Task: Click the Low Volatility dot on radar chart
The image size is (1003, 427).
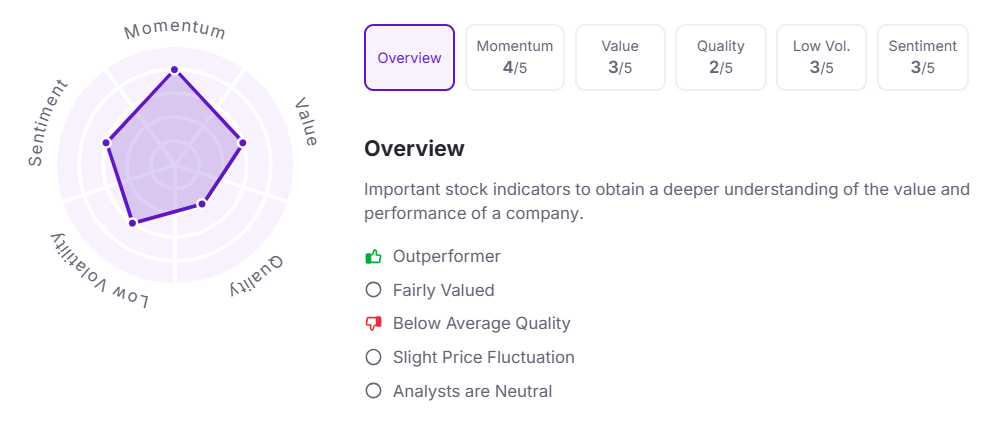Action: [132, 222]
